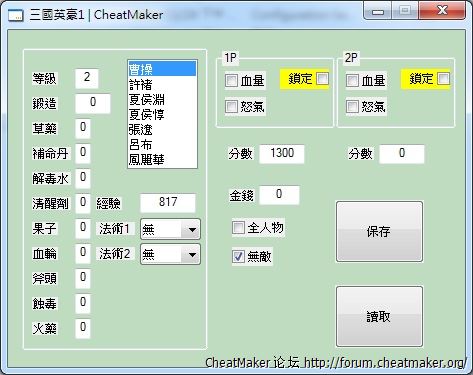
Task: Tick the 2P 鎖定 lock checkbox
Action: (443, 79)
